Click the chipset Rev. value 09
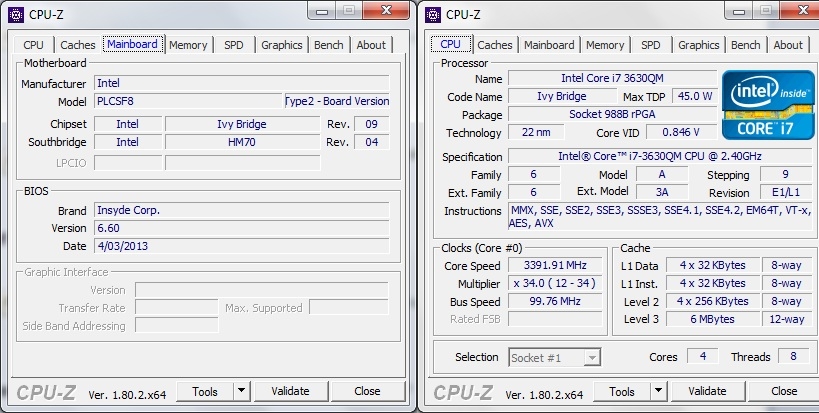Viewport: 819px width, 413px height. click(x=371, y=124)
